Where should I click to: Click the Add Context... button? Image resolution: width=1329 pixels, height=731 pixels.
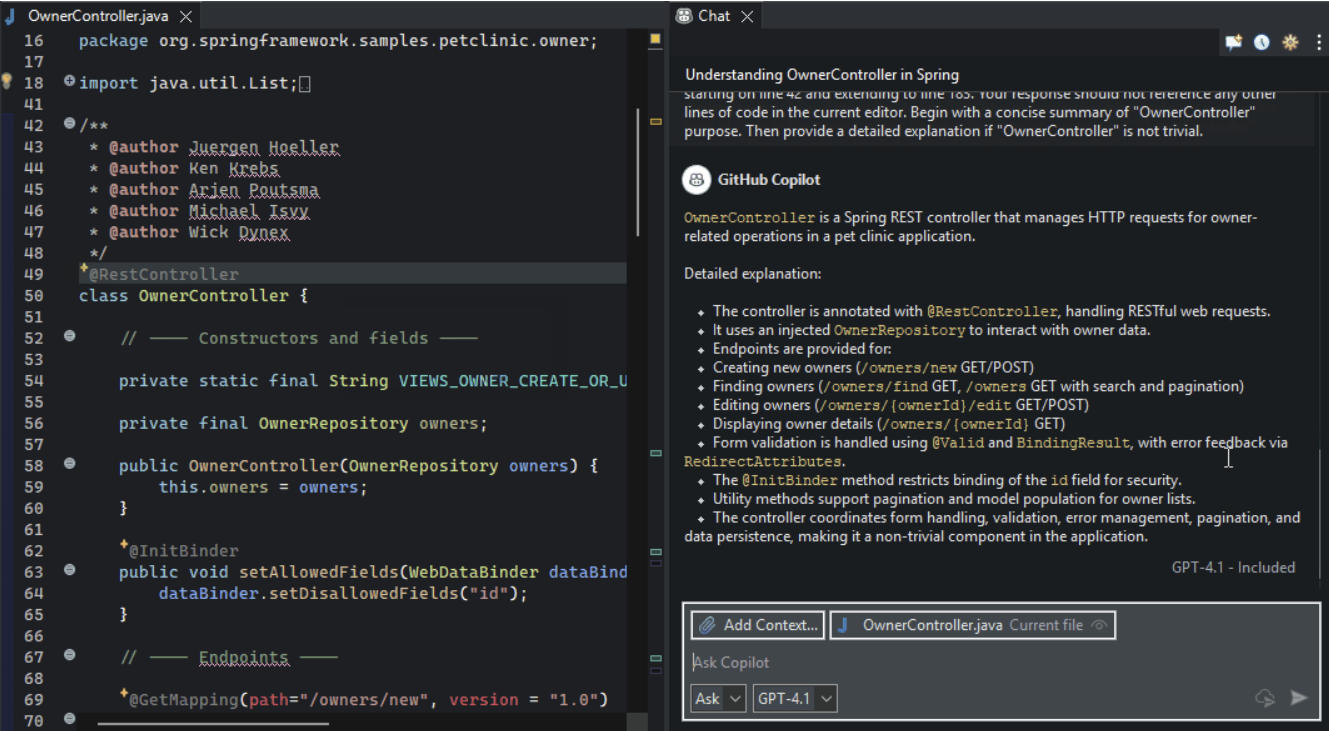(758, 625)
